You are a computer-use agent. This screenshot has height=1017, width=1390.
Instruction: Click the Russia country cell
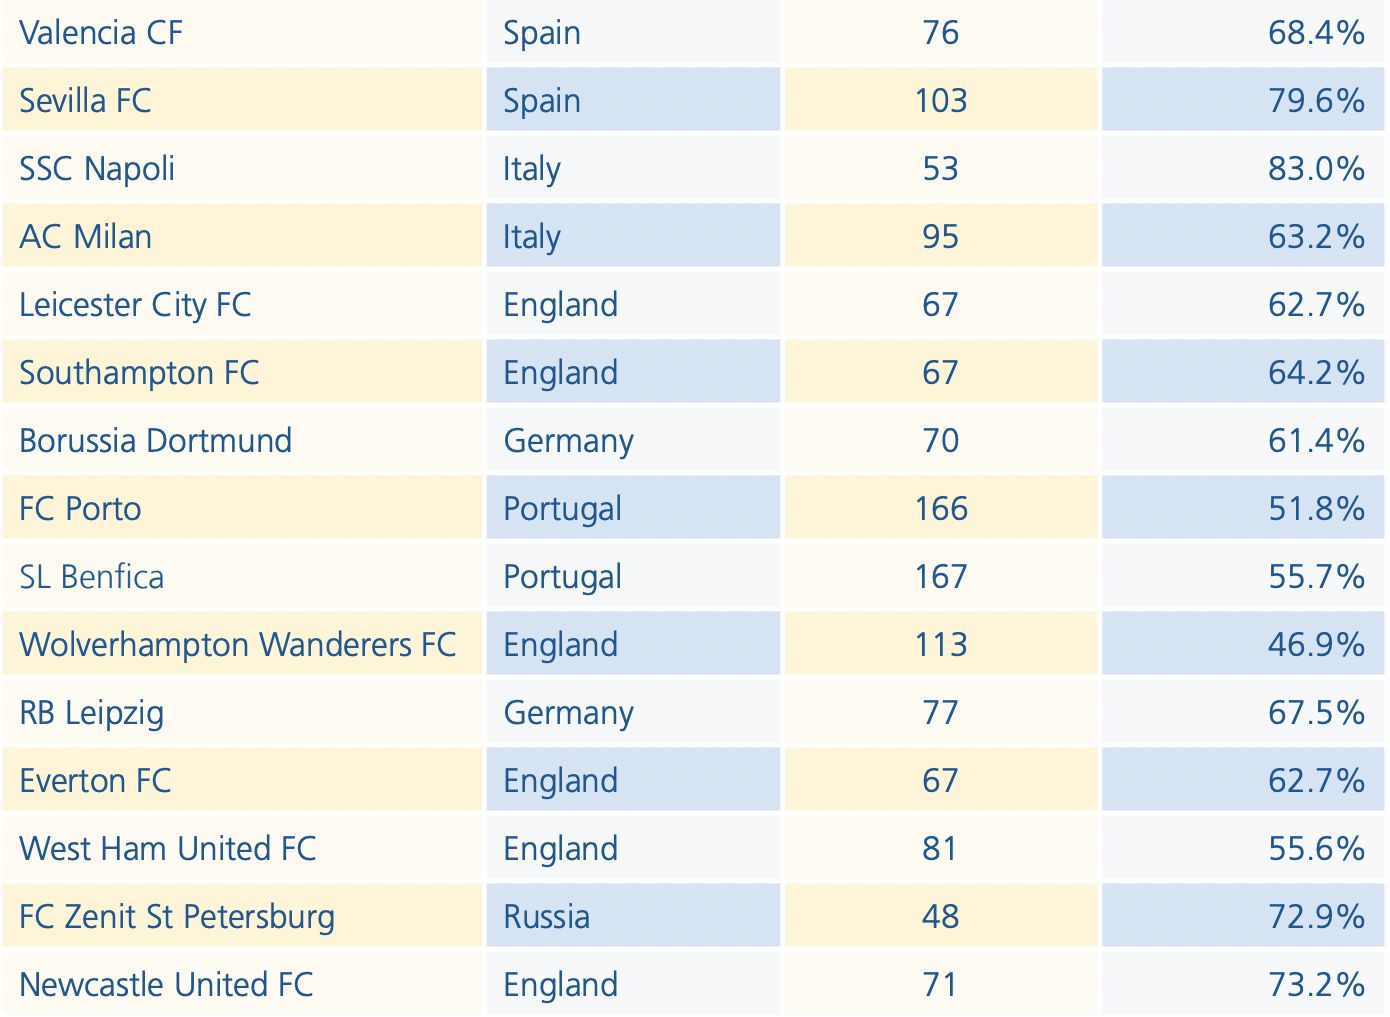[633, 916]
